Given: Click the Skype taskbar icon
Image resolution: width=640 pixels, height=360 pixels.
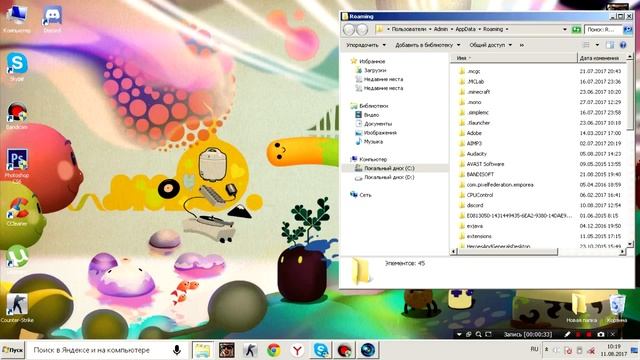Looking at the screenshot, I should pos(321,350).
